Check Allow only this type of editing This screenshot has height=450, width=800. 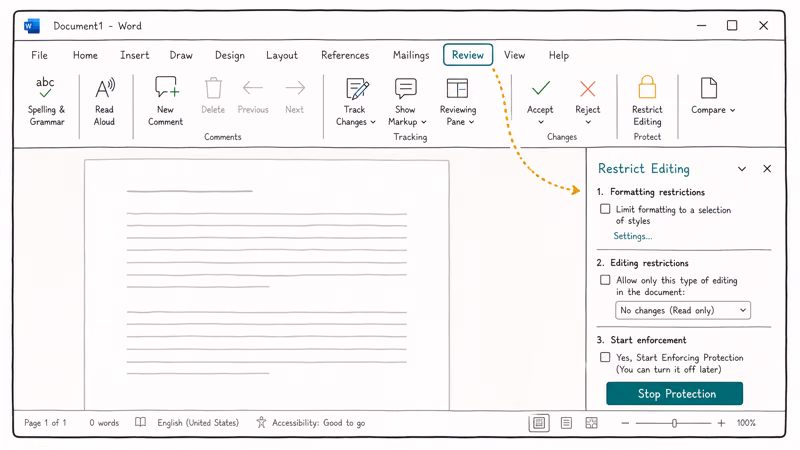point(605,280)
